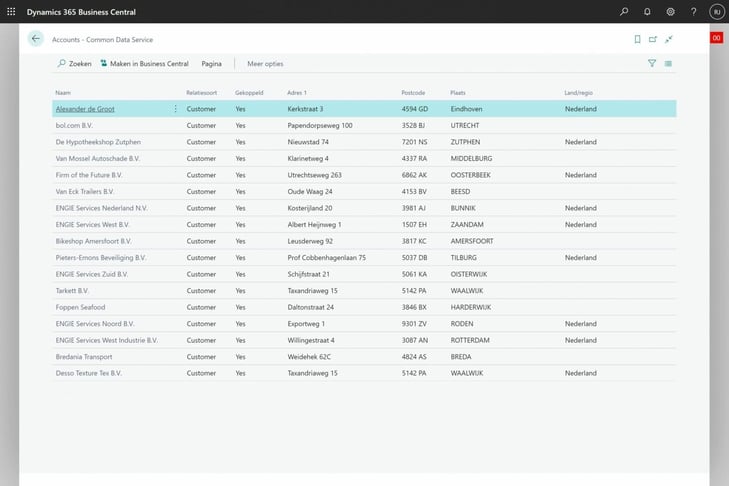Open bol.com B.V. account
The height and width of the screenshot is (486, 729).
pyautogui.click(x=74, y=126)
